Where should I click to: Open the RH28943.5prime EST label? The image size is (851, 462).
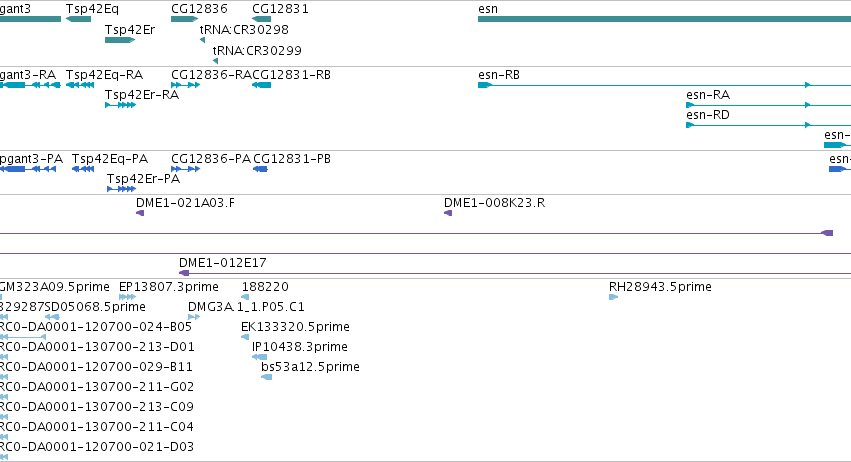point(660,287)
